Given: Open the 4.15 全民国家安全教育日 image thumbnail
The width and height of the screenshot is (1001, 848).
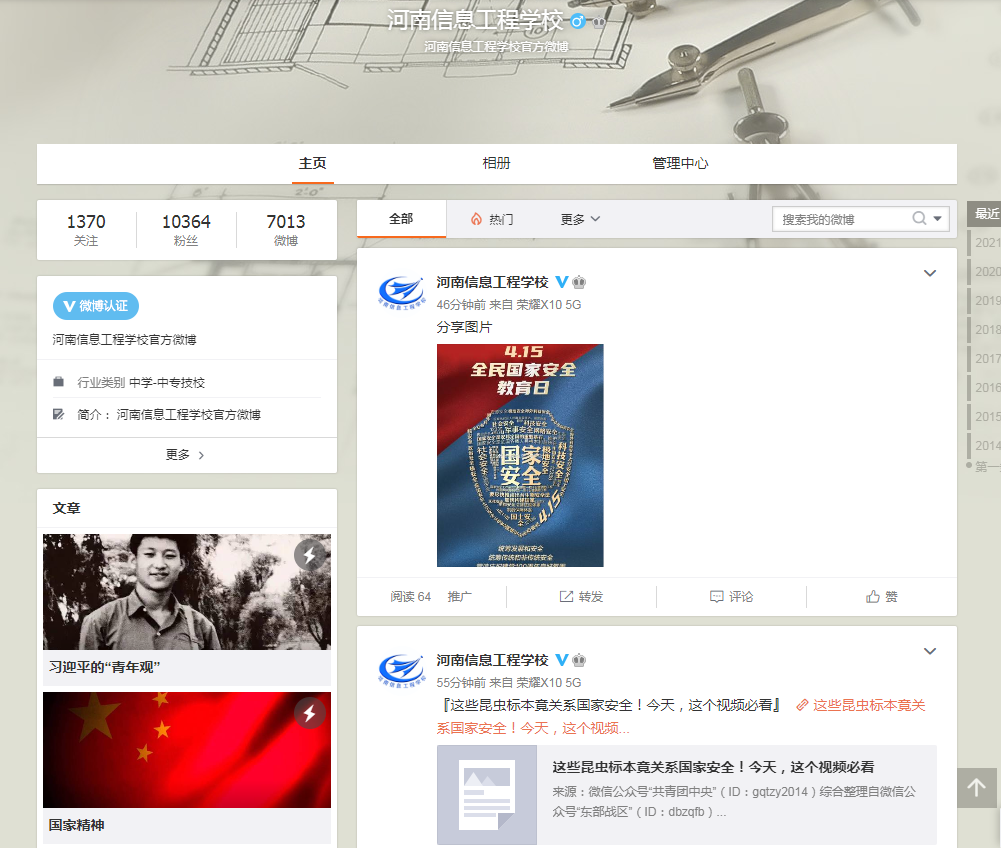Looking at the screenshot, I should [520, 455].
